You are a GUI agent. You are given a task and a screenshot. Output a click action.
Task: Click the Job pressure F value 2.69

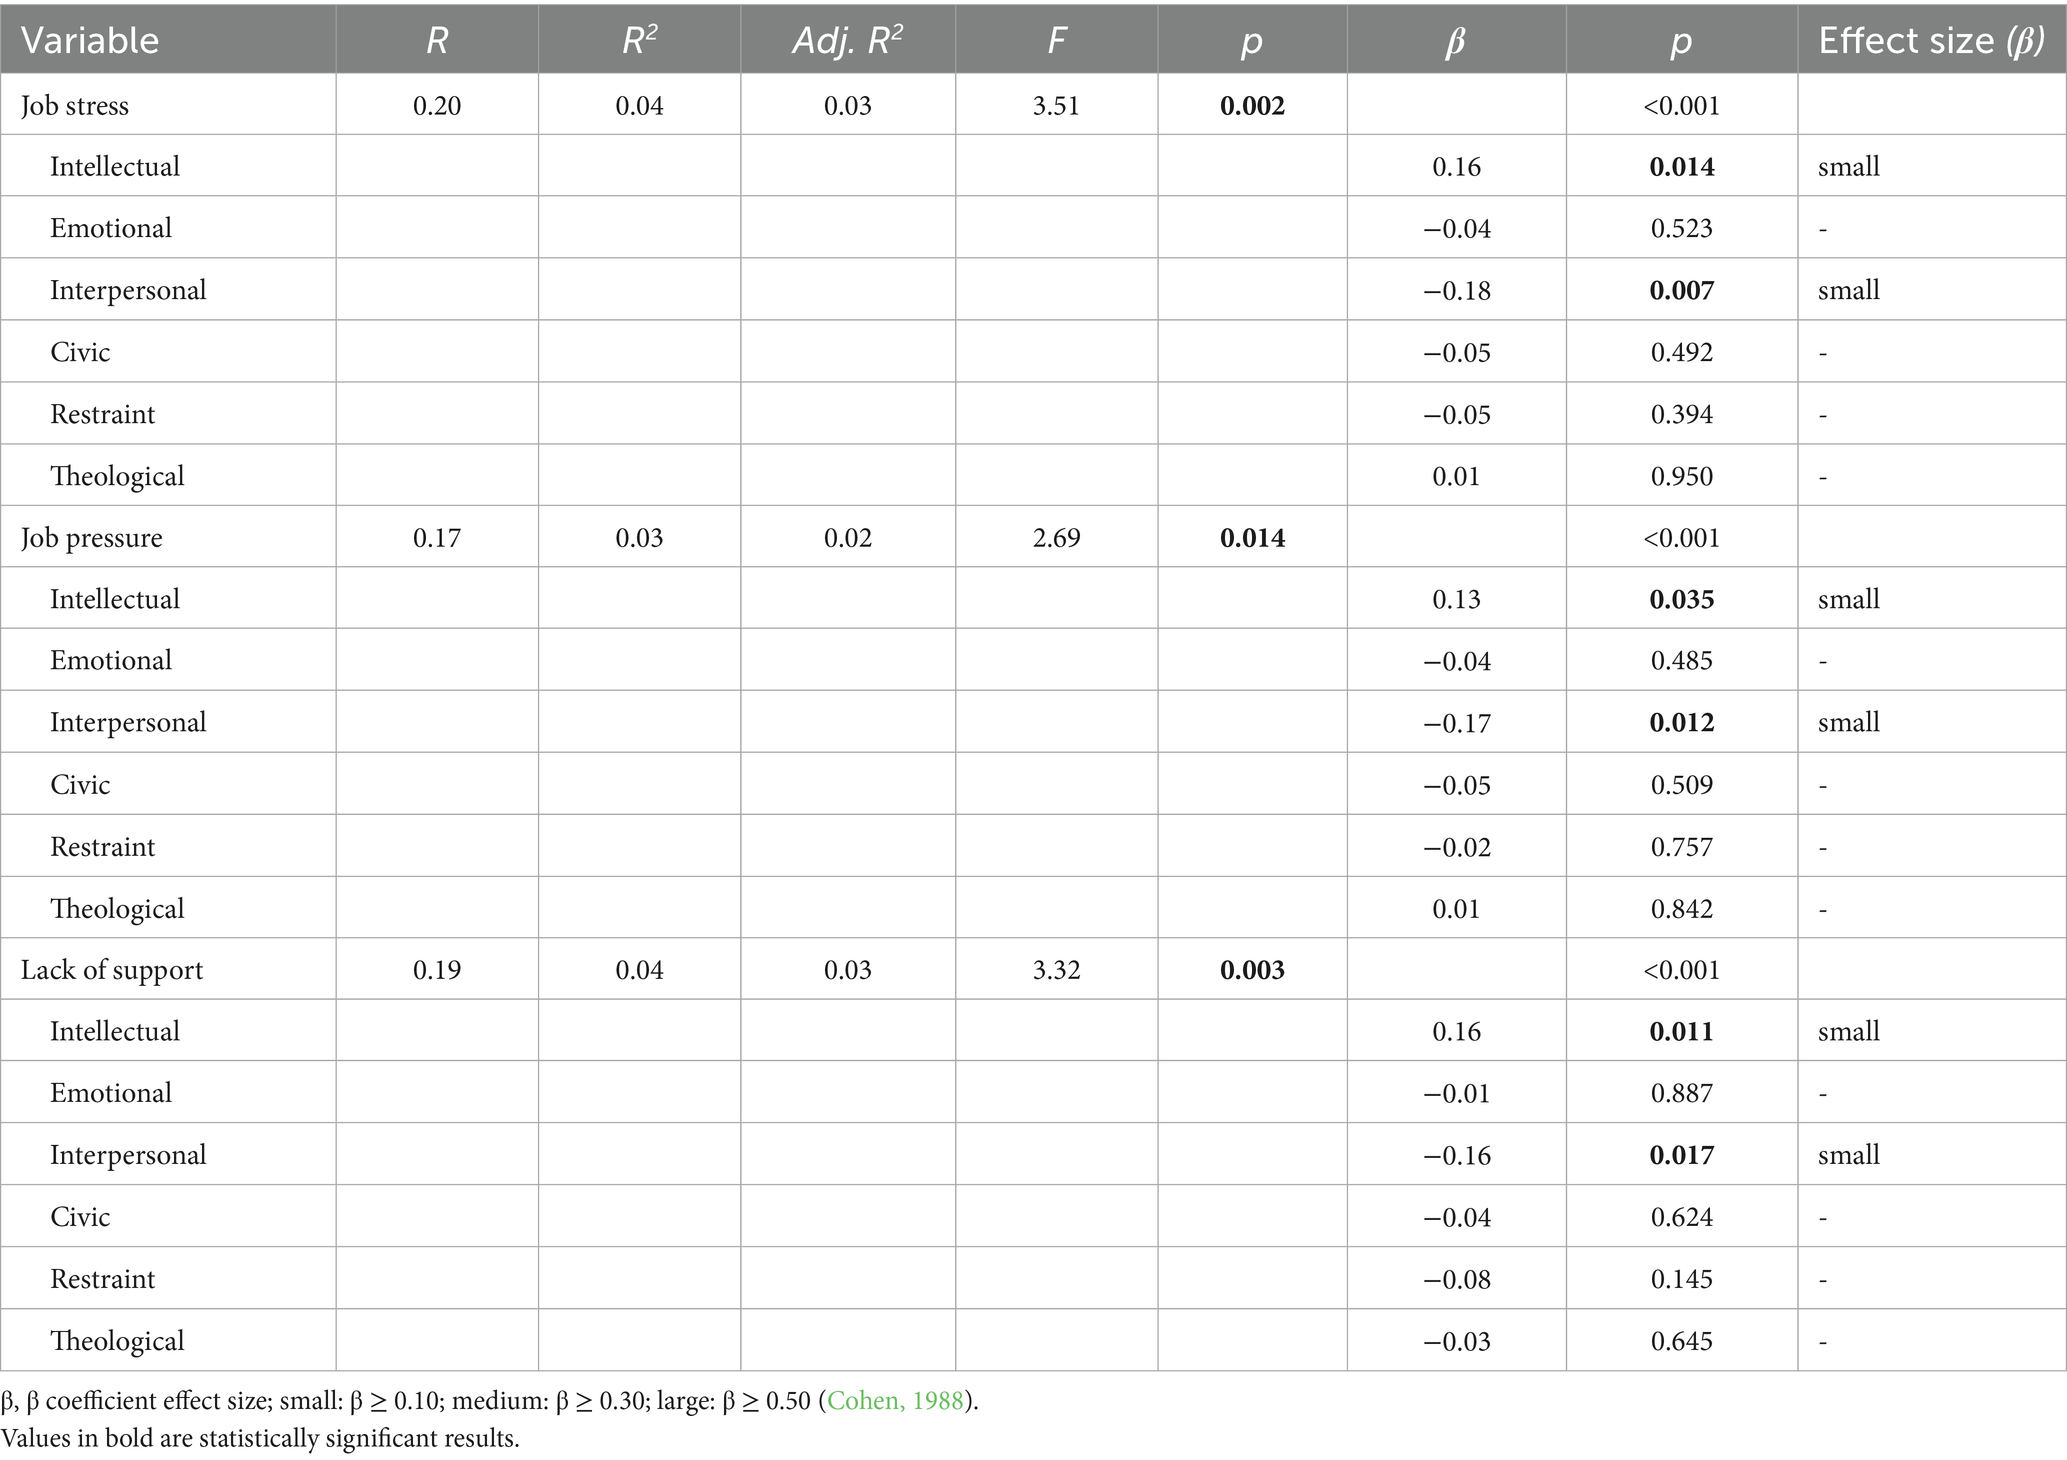(1056, 537)
